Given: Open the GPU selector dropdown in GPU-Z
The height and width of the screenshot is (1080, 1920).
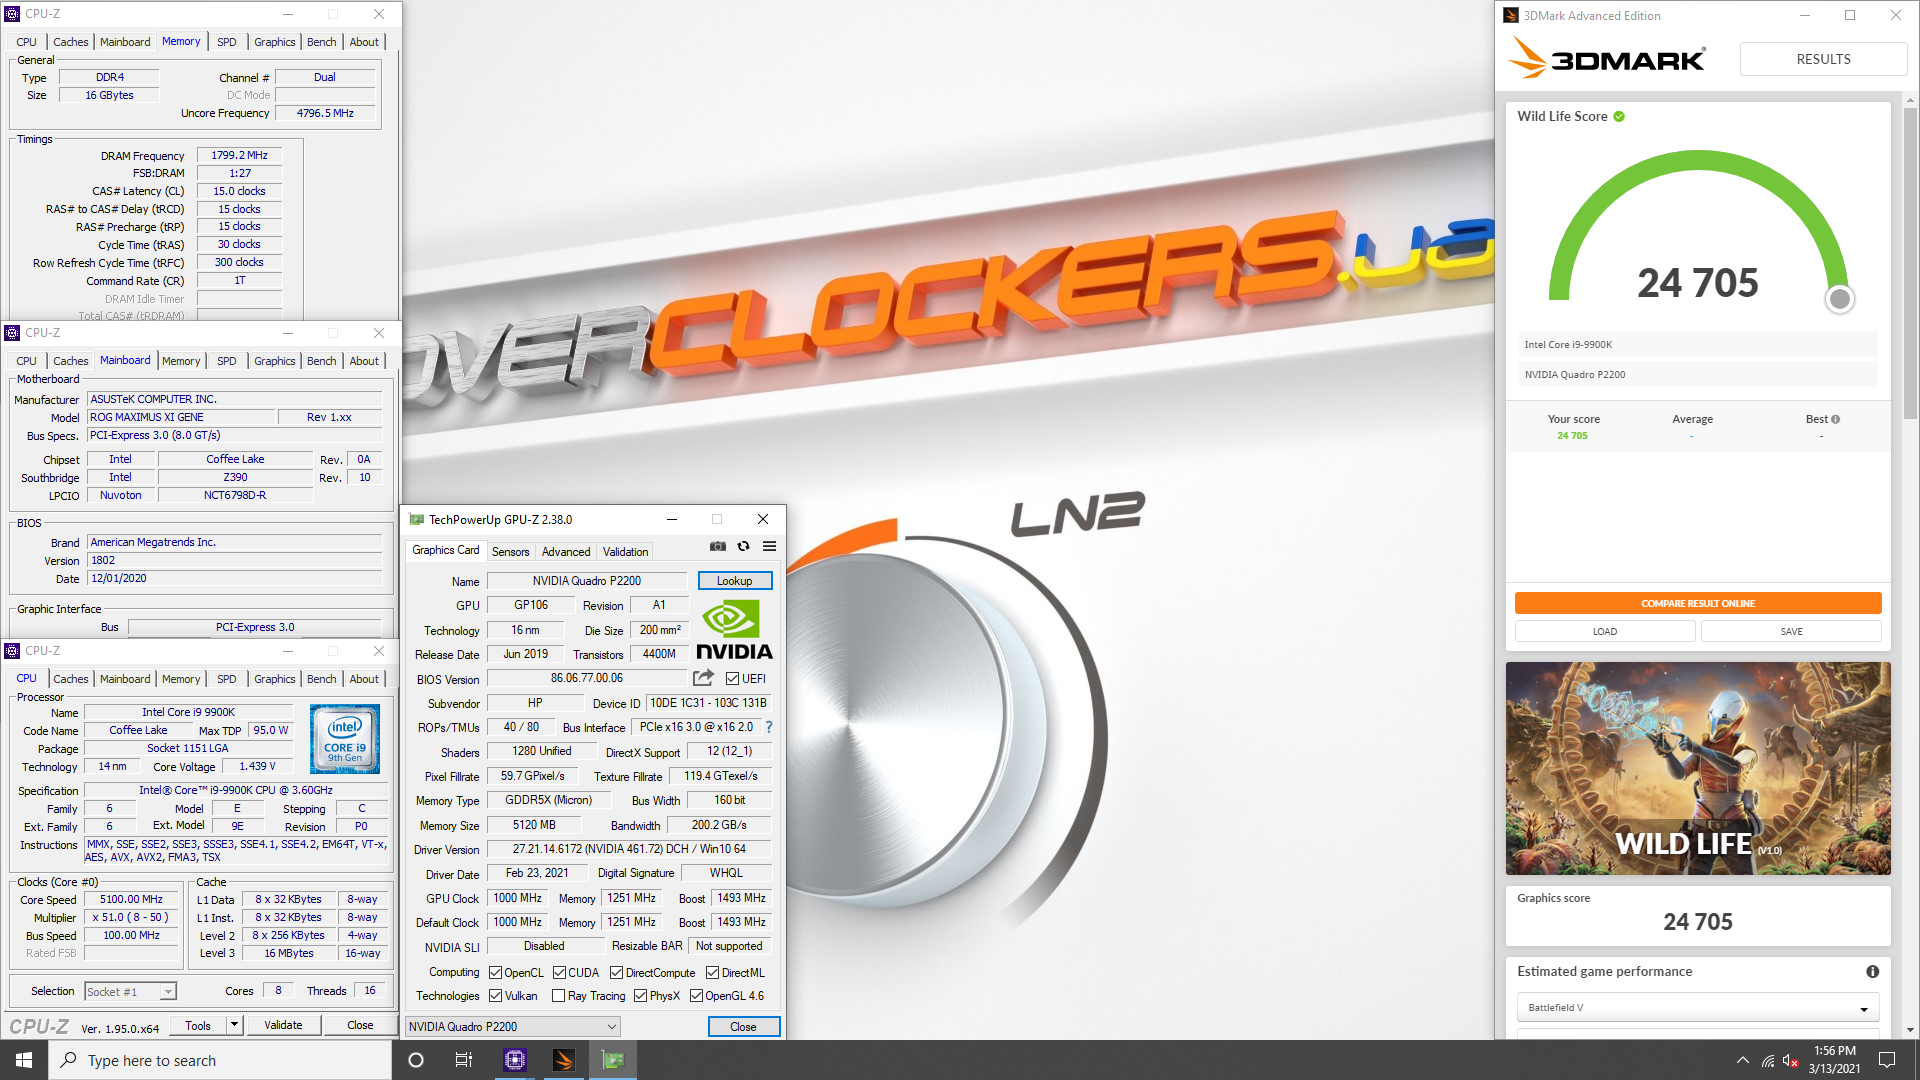Looking at the screenshot, I should [513, 1027].
